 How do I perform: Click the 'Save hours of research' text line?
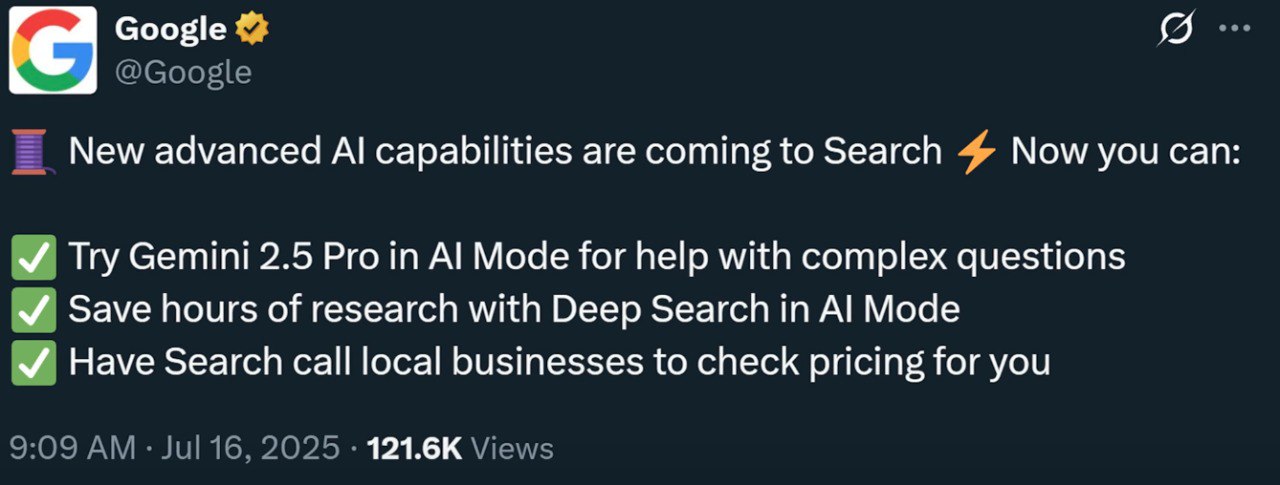tap(513, 309)
